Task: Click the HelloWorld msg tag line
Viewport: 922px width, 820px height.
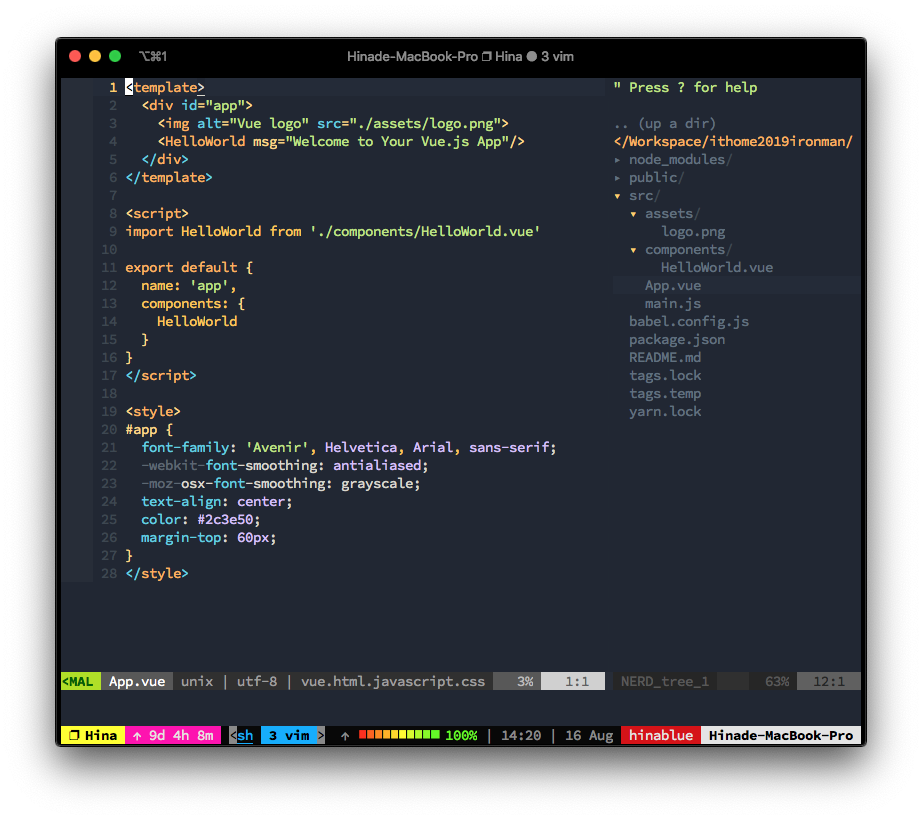Action: point(341,142)
